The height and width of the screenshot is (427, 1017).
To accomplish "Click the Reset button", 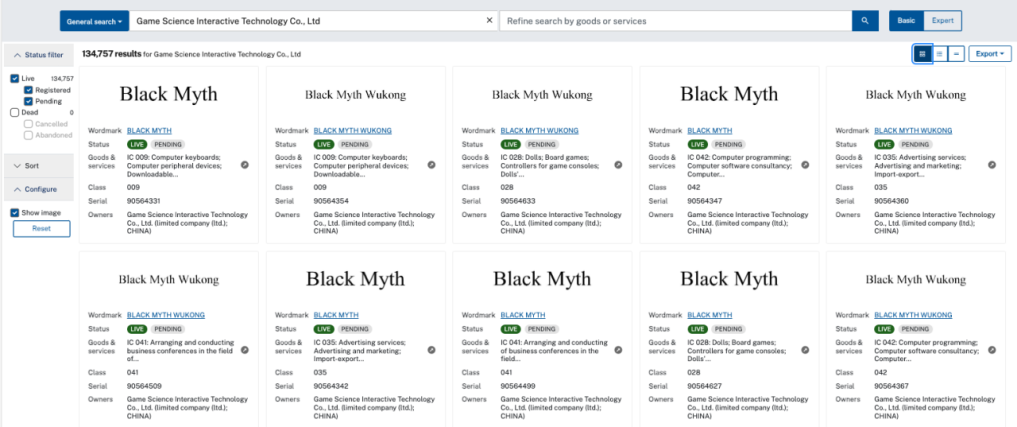I will [42, 229].
